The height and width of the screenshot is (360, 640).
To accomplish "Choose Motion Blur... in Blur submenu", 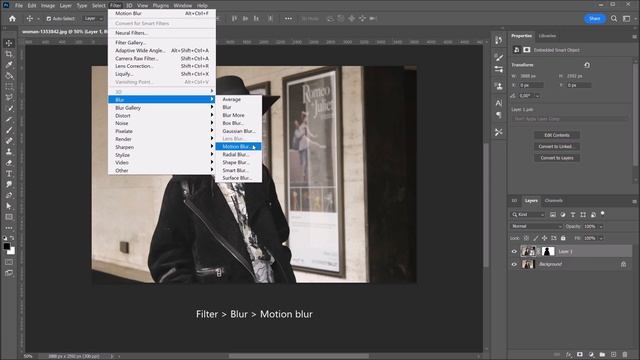I will click(x=238, y=147).
